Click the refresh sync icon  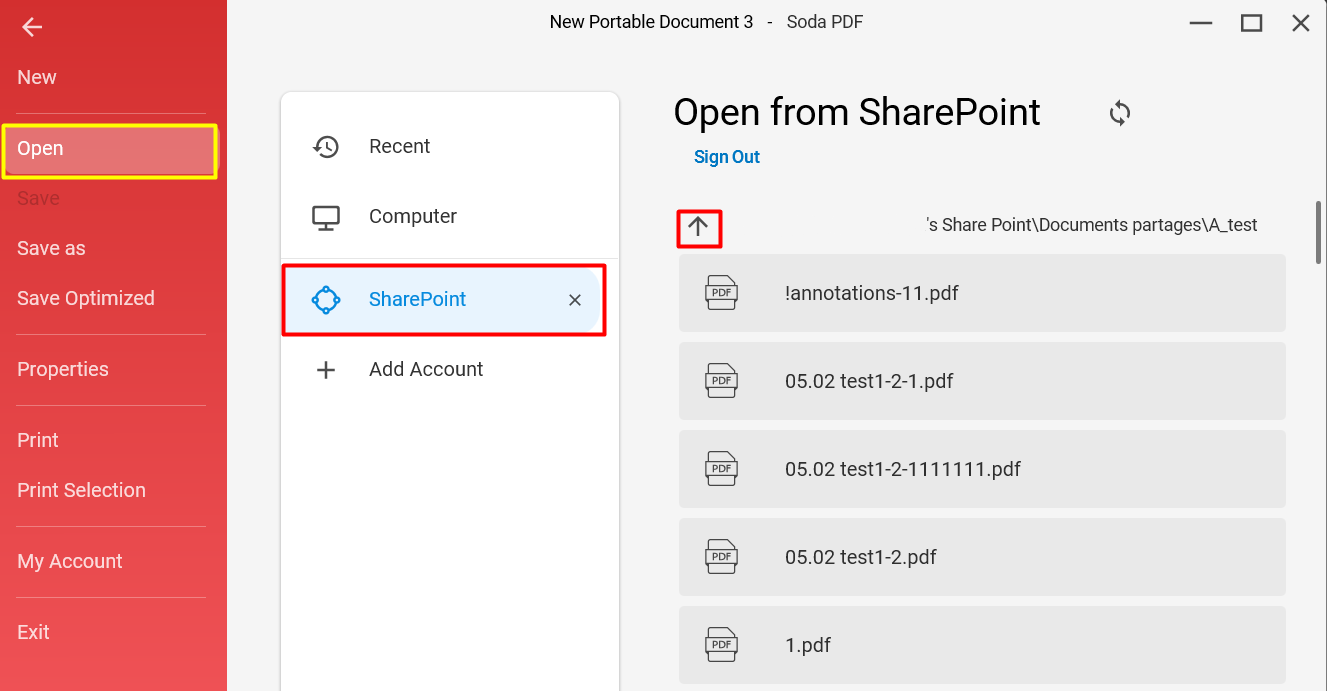1120,113
